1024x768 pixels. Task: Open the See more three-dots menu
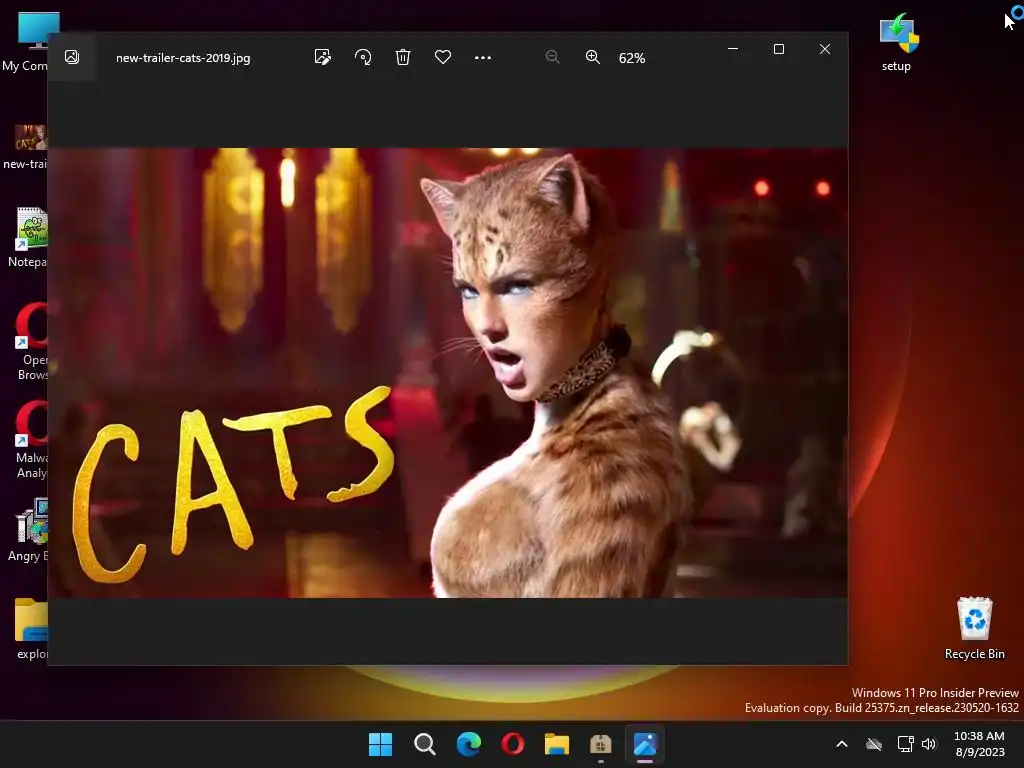click(483, 57)
